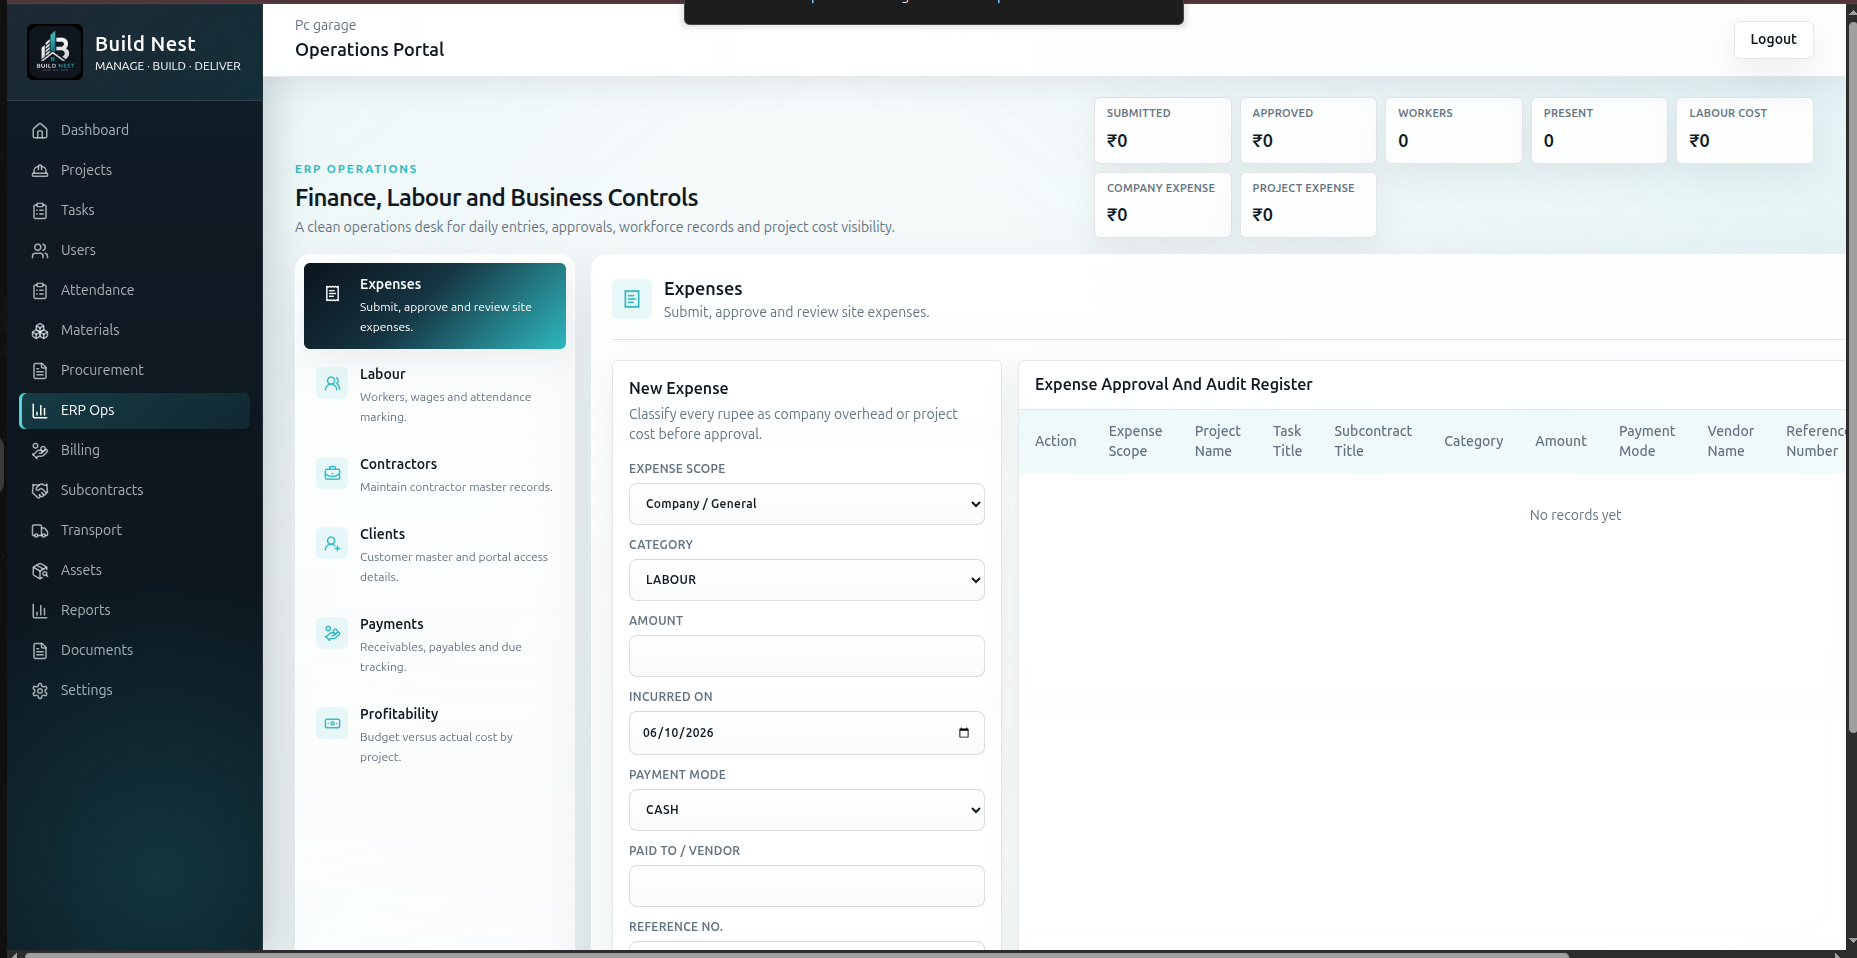Viewport: 1857px width, 958px height.
Task: Click the Transport truck icon
Action: (40, 530)
